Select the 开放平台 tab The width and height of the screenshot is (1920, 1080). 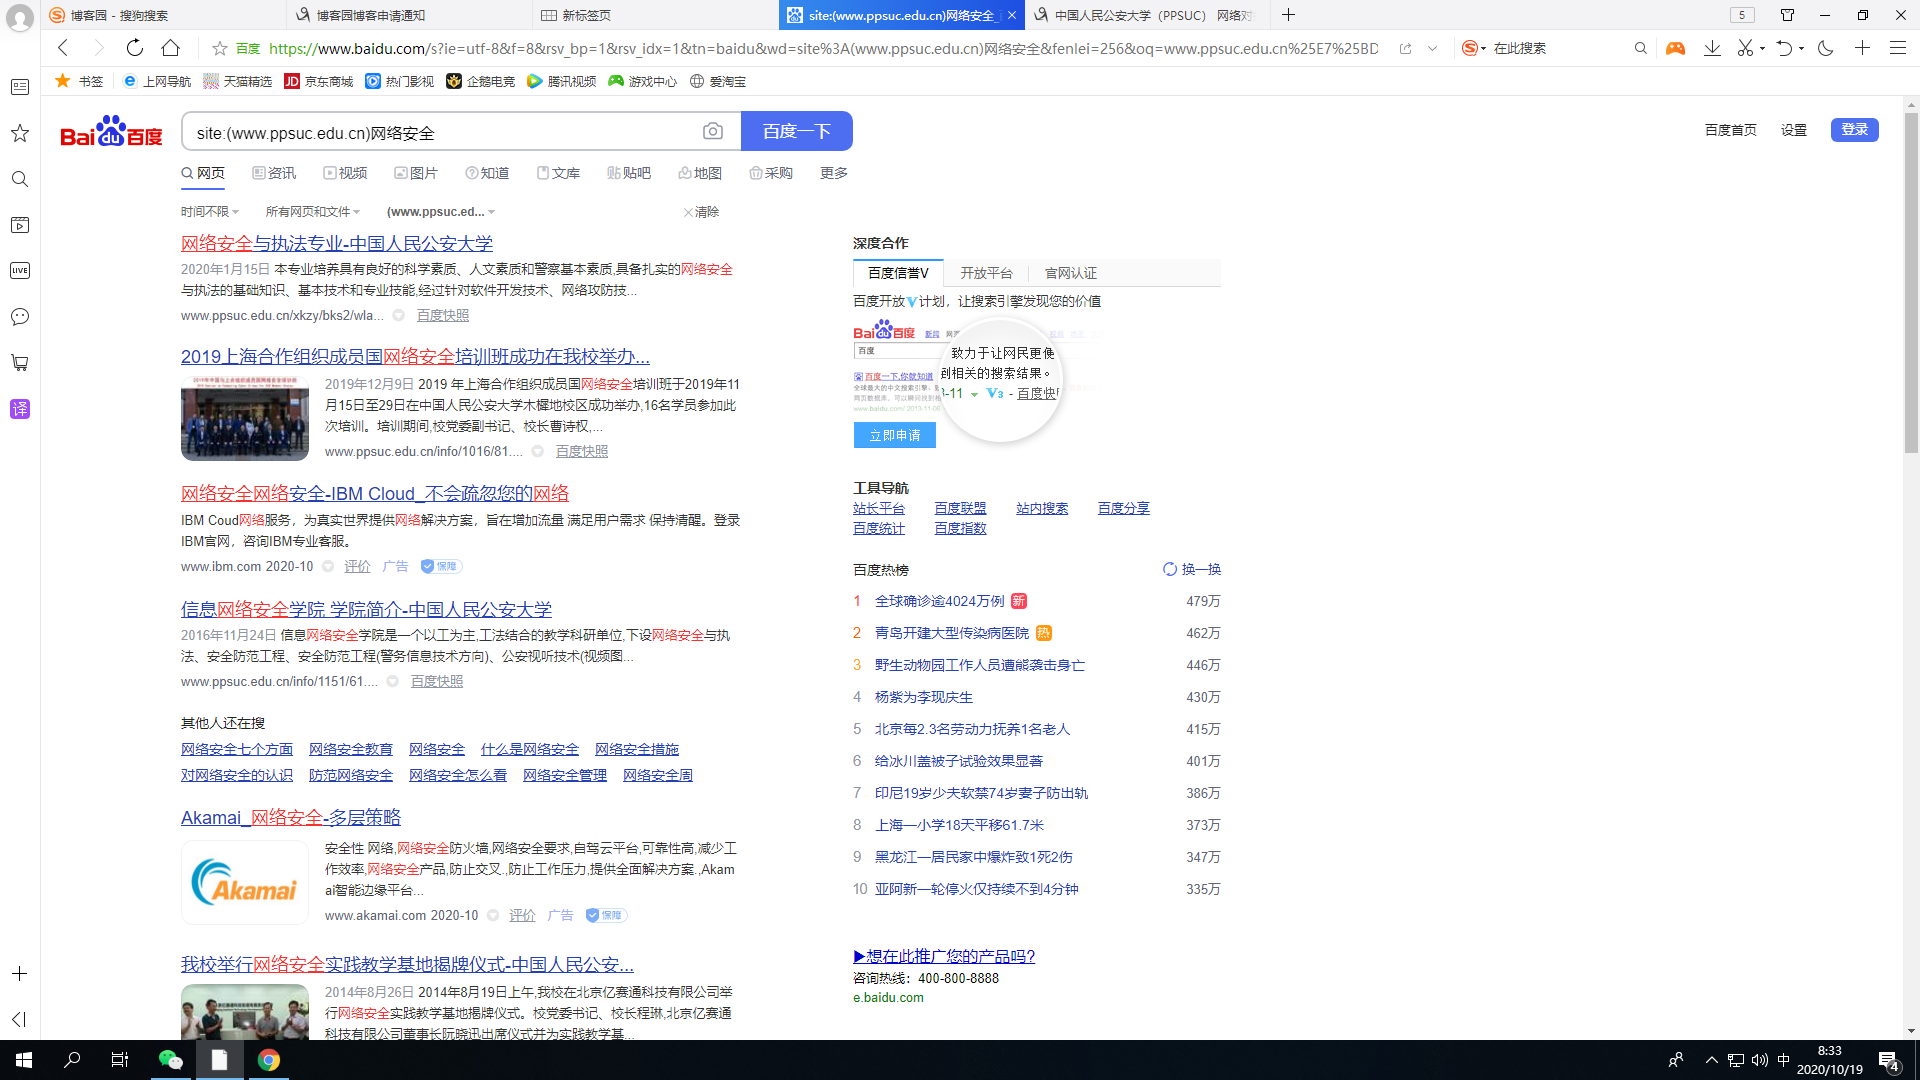[x=986, y=273]
